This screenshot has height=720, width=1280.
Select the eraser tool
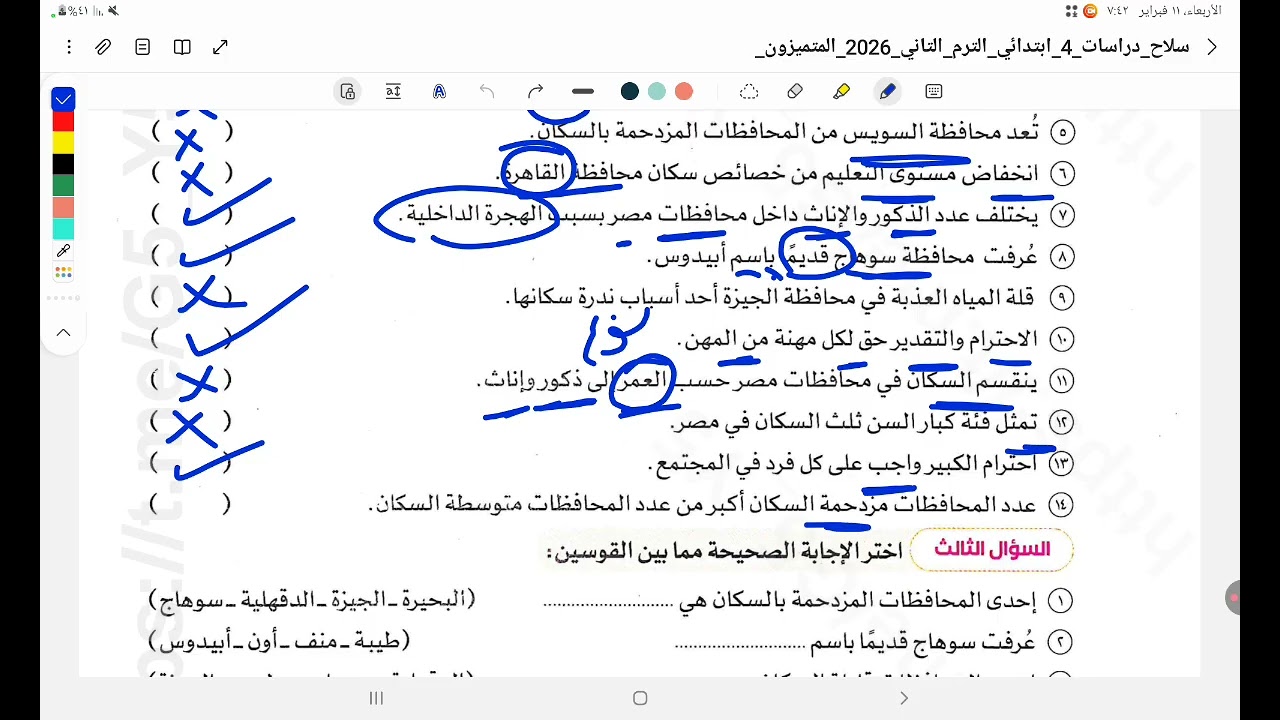click(x=795, y=92)
